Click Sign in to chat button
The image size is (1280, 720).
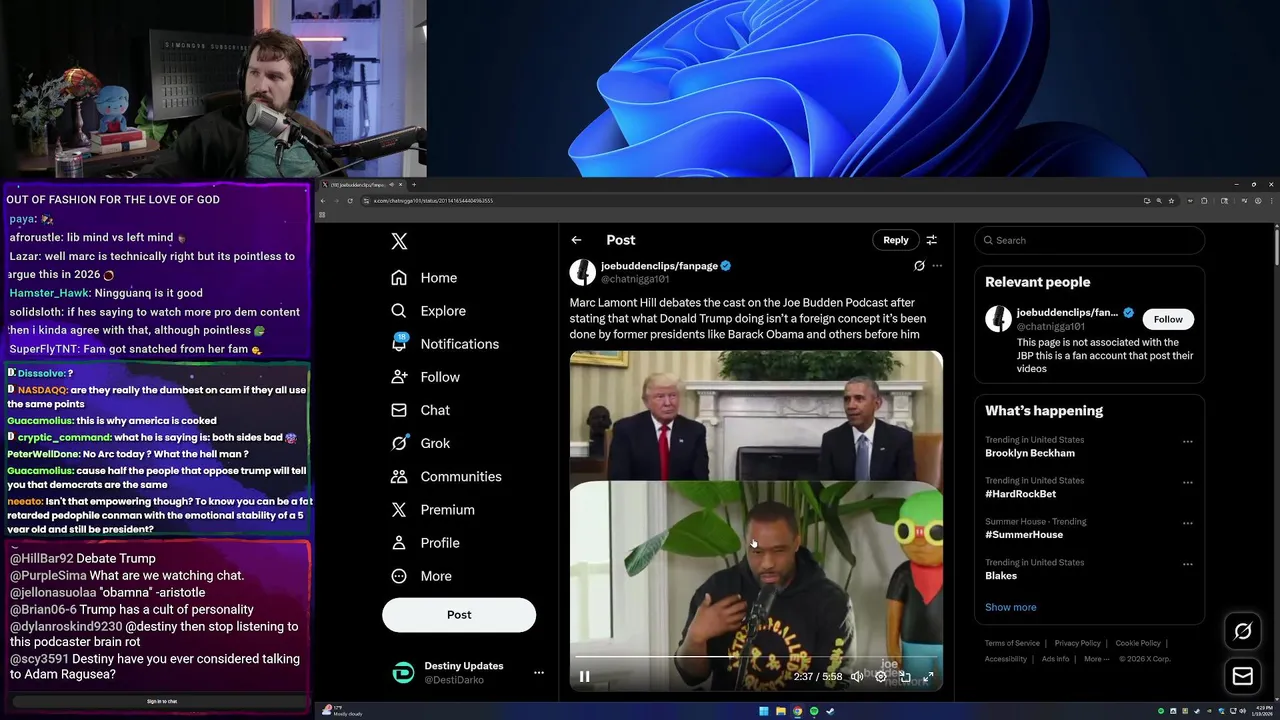pos(162,701)
